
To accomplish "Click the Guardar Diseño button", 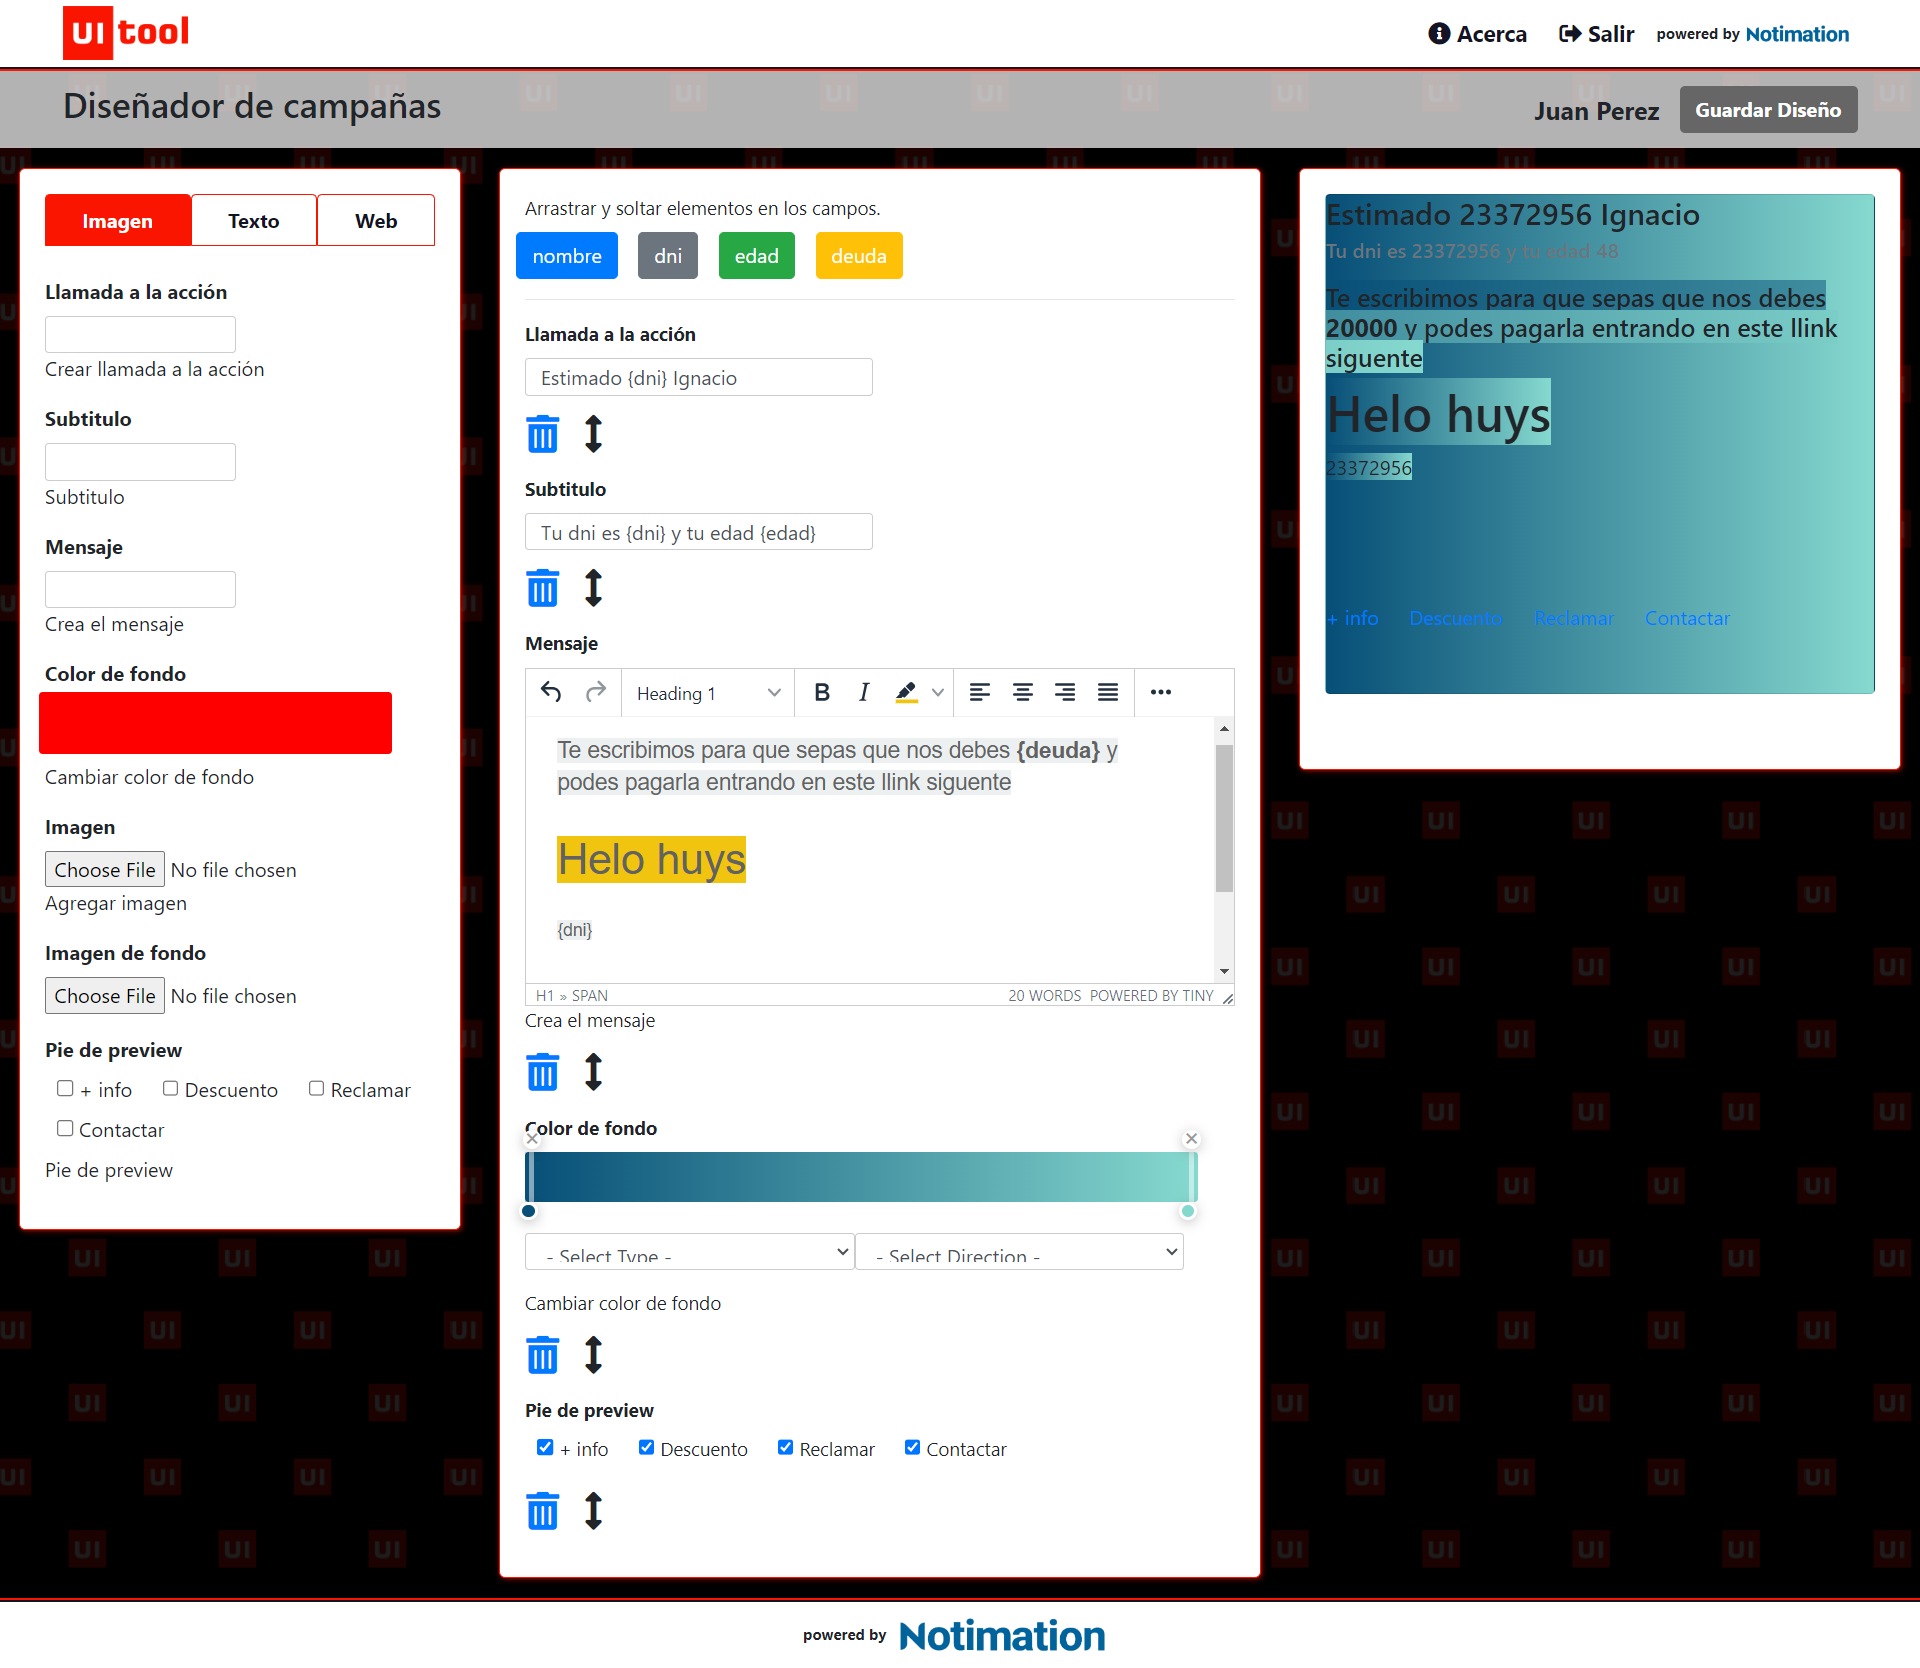I will [x=1768, y=110].
